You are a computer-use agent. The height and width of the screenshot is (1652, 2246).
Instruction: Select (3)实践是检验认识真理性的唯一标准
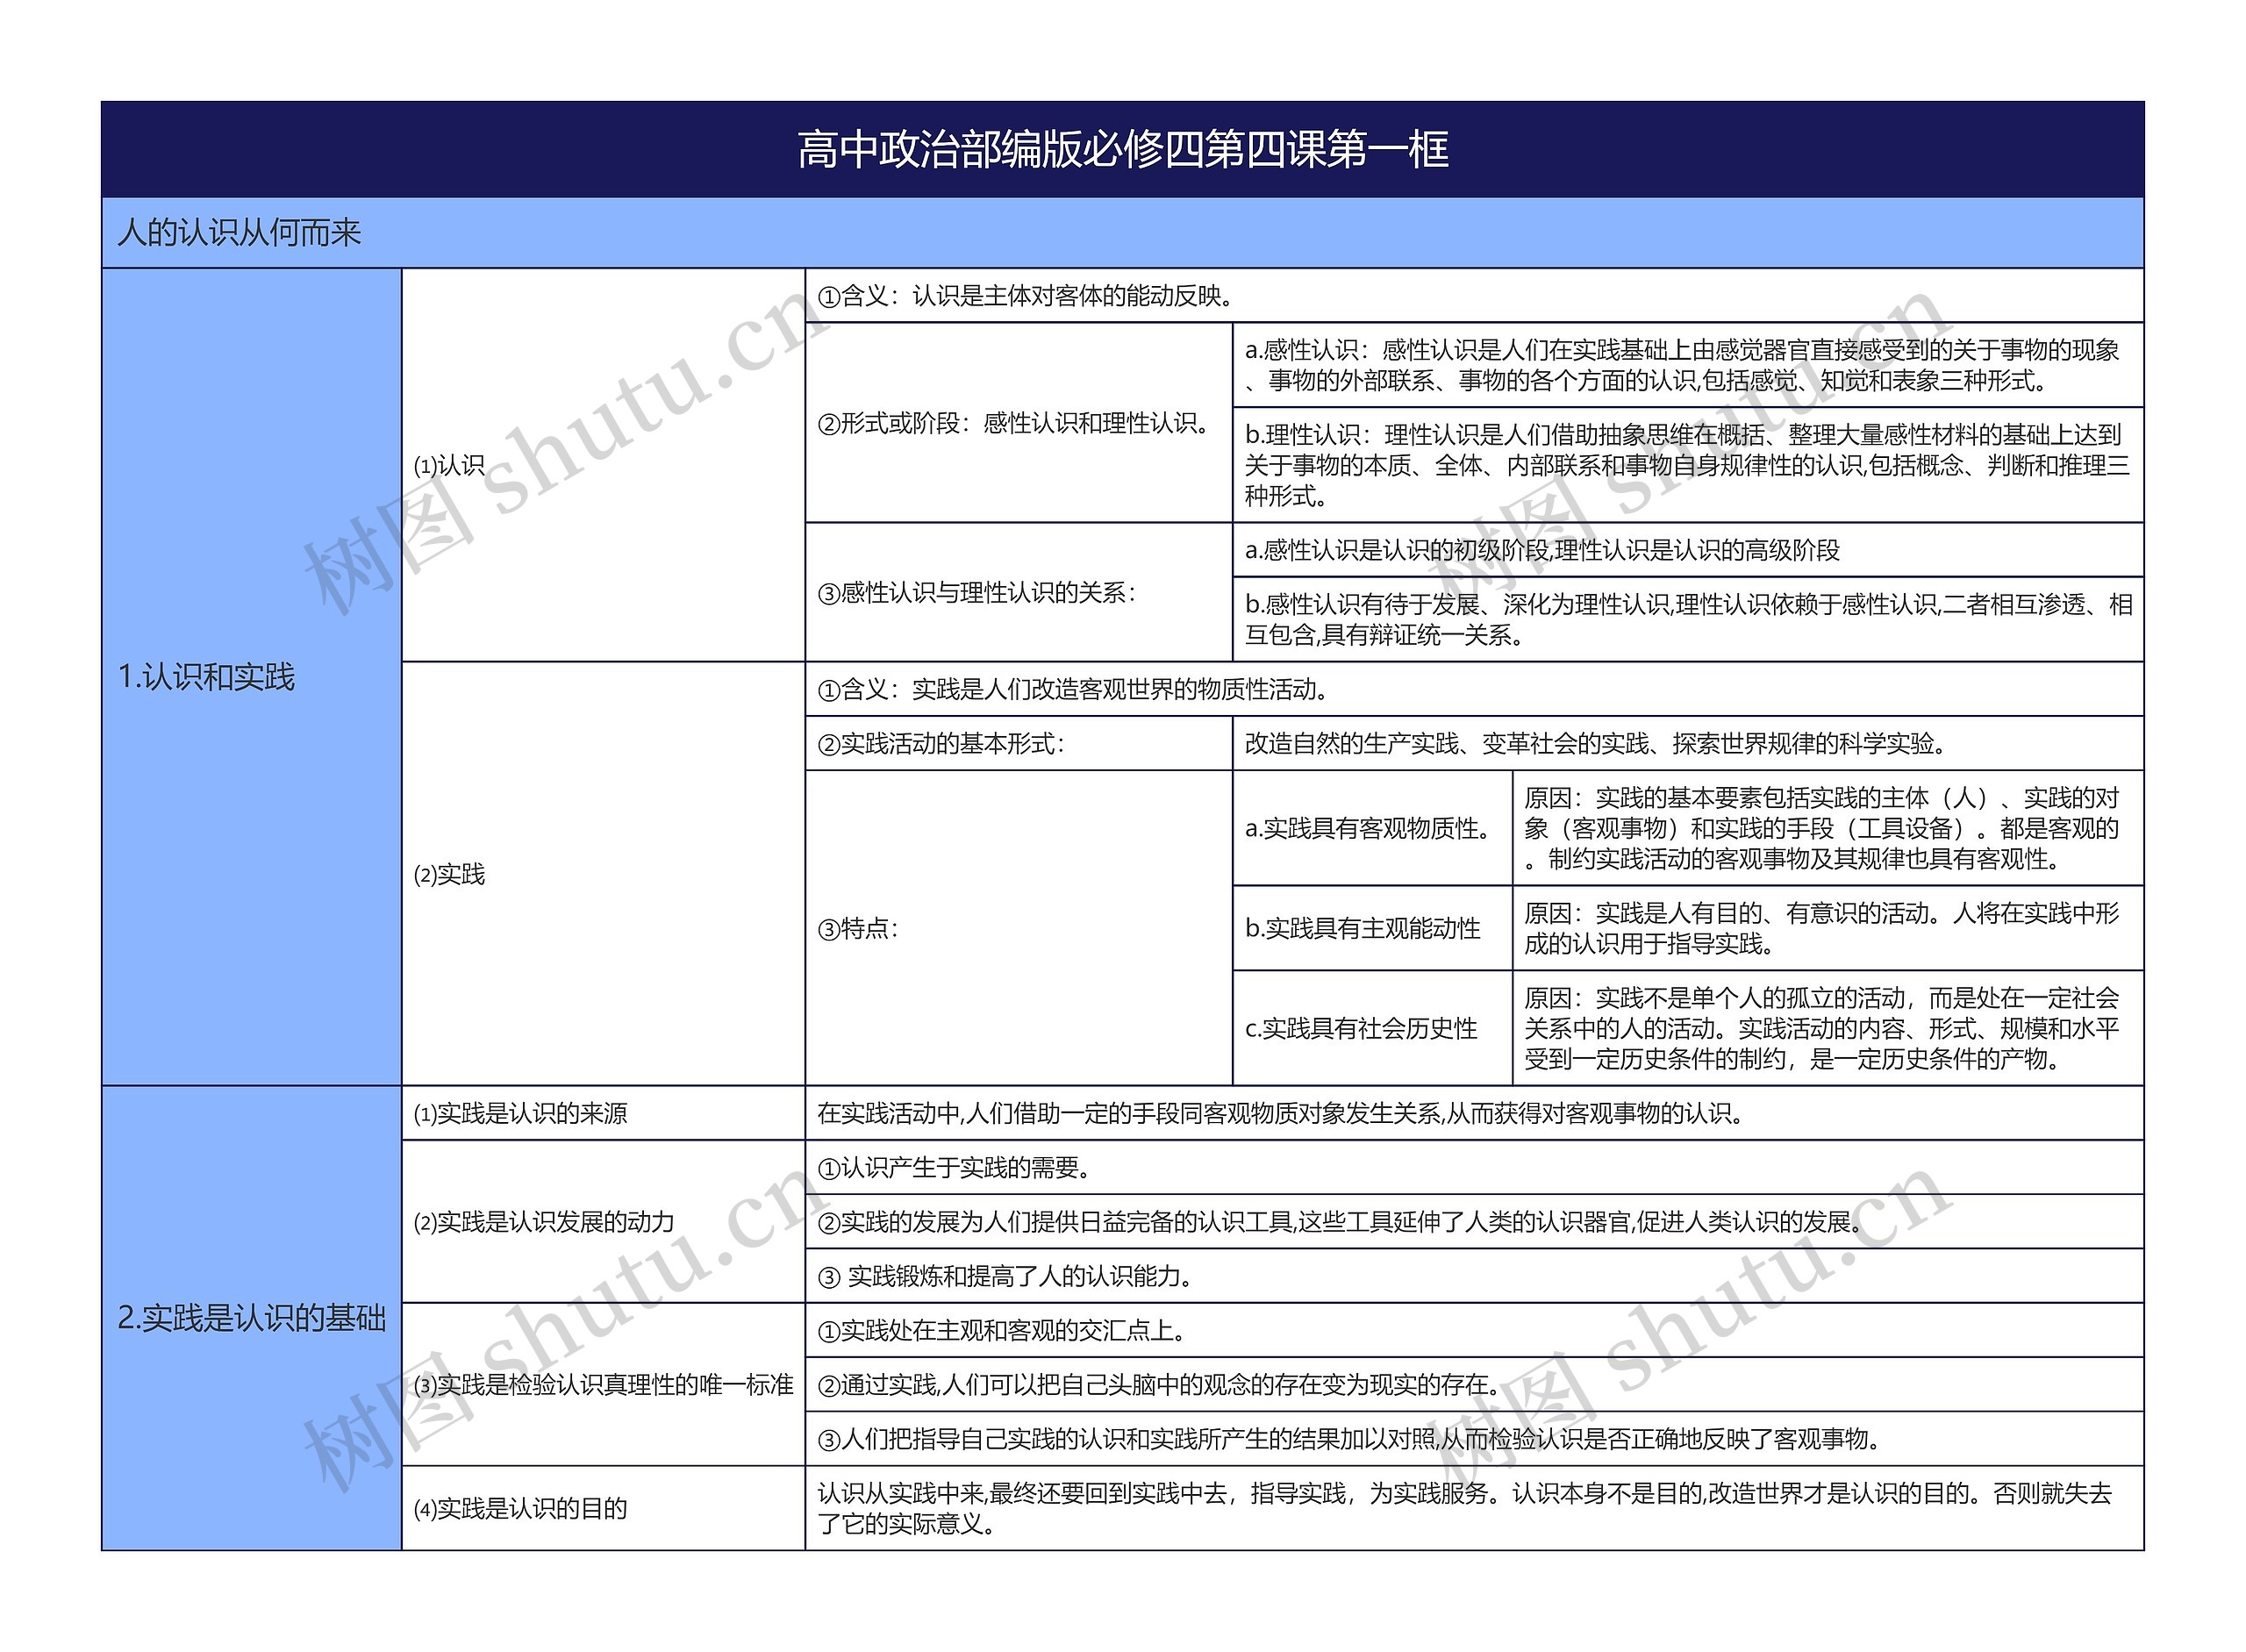603,1384
